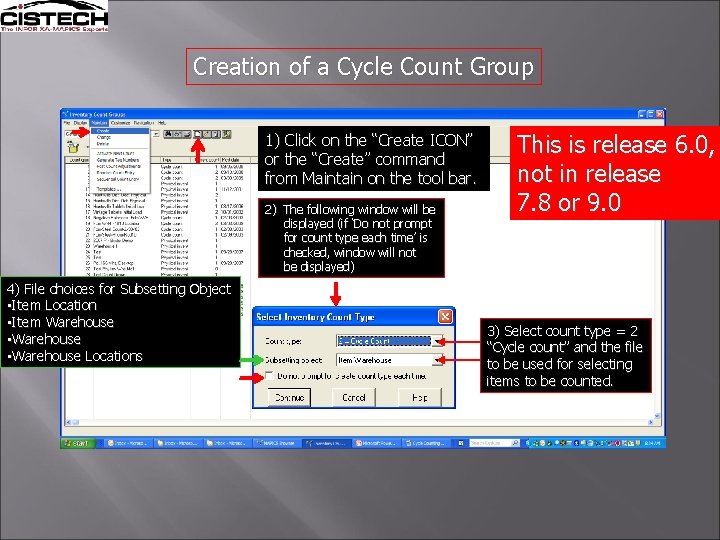Viewport: 720px width, 540px height.
Task: Select the '2 - Cycle Count' combo box value
Action: (384, 341)
